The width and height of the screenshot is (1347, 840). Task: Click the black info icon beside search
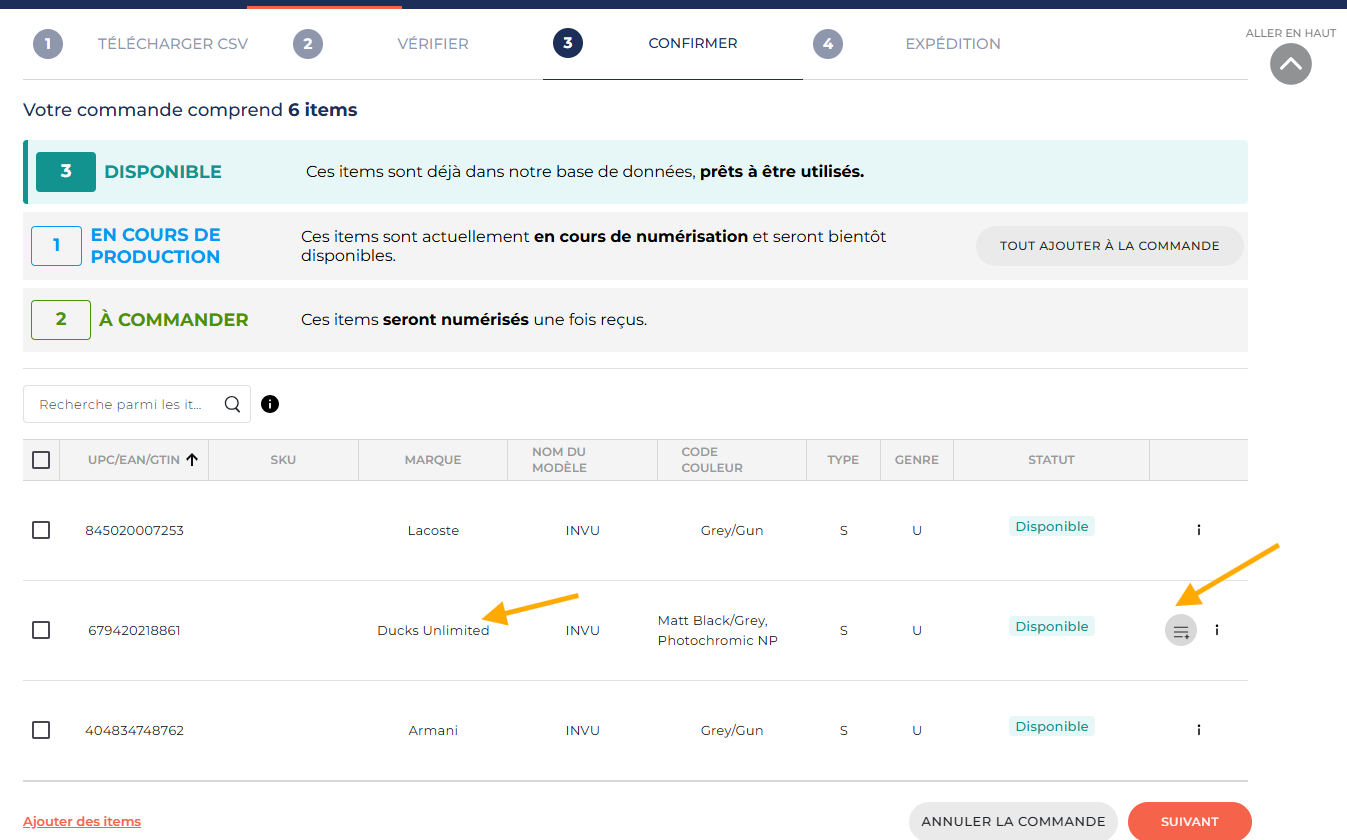pyautogui.click(x=270, y=404)
